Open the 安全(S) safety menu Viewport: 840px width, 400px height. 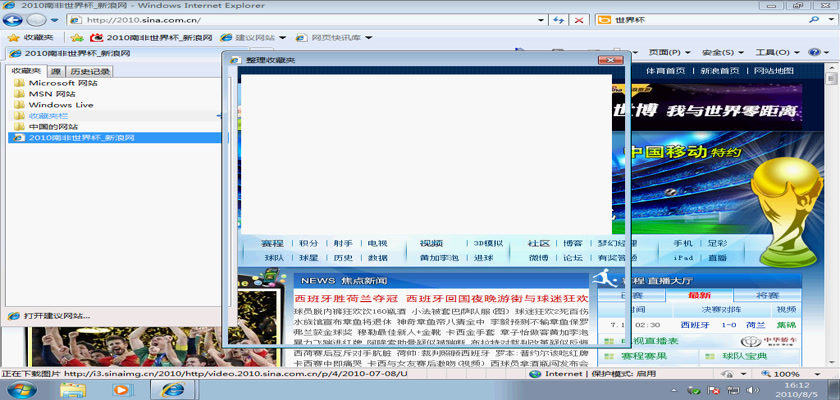(722, 53)
